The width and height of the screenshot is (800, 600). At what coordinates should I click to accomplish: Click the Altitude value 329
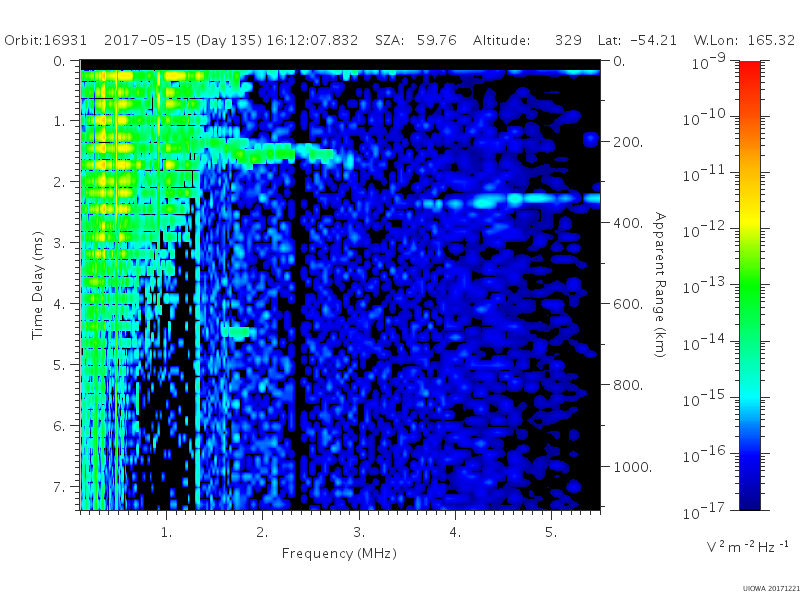(x=568, y=40)
